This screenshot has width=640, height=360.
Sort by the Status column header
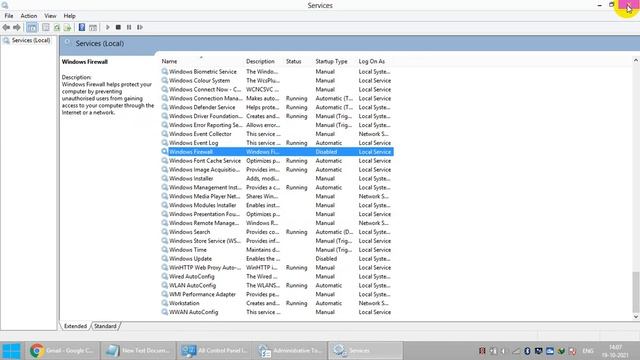293,61
